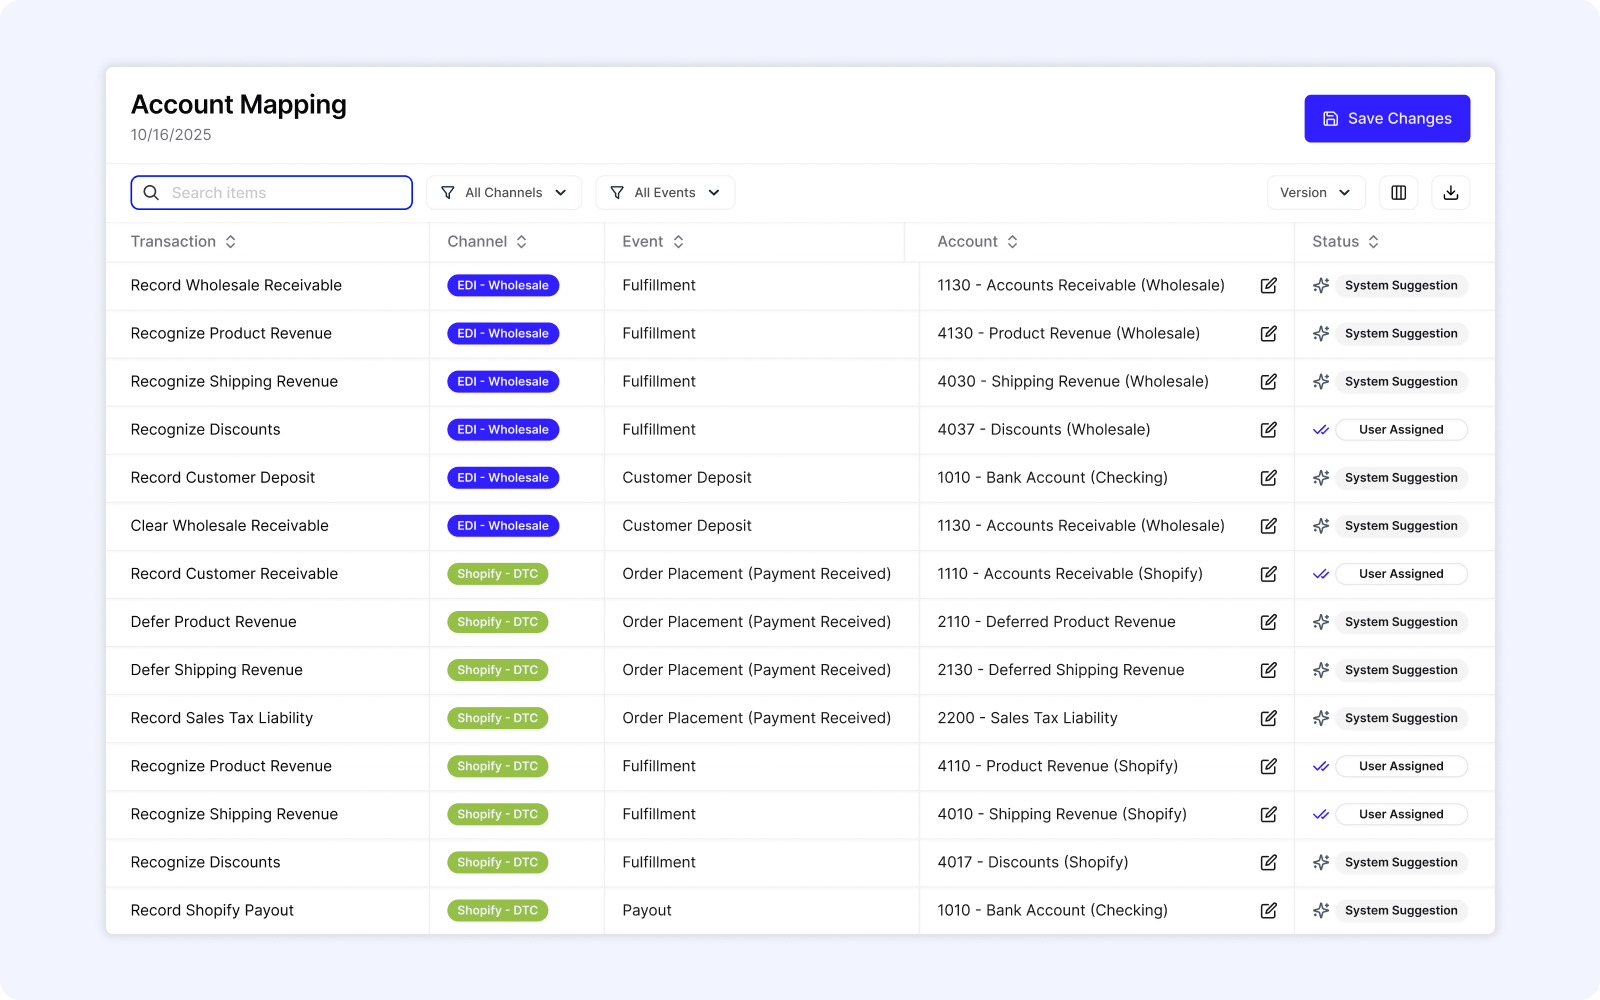Edit account for Record Sales Tax Liability
Image resolution: width=1600 pixels, height=1000 pixels.
[x=1268, y=718]
